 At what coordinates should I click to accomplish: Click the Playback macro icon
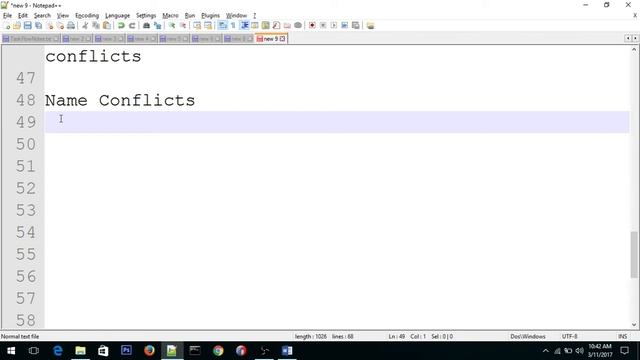click(x=333, y=26)
